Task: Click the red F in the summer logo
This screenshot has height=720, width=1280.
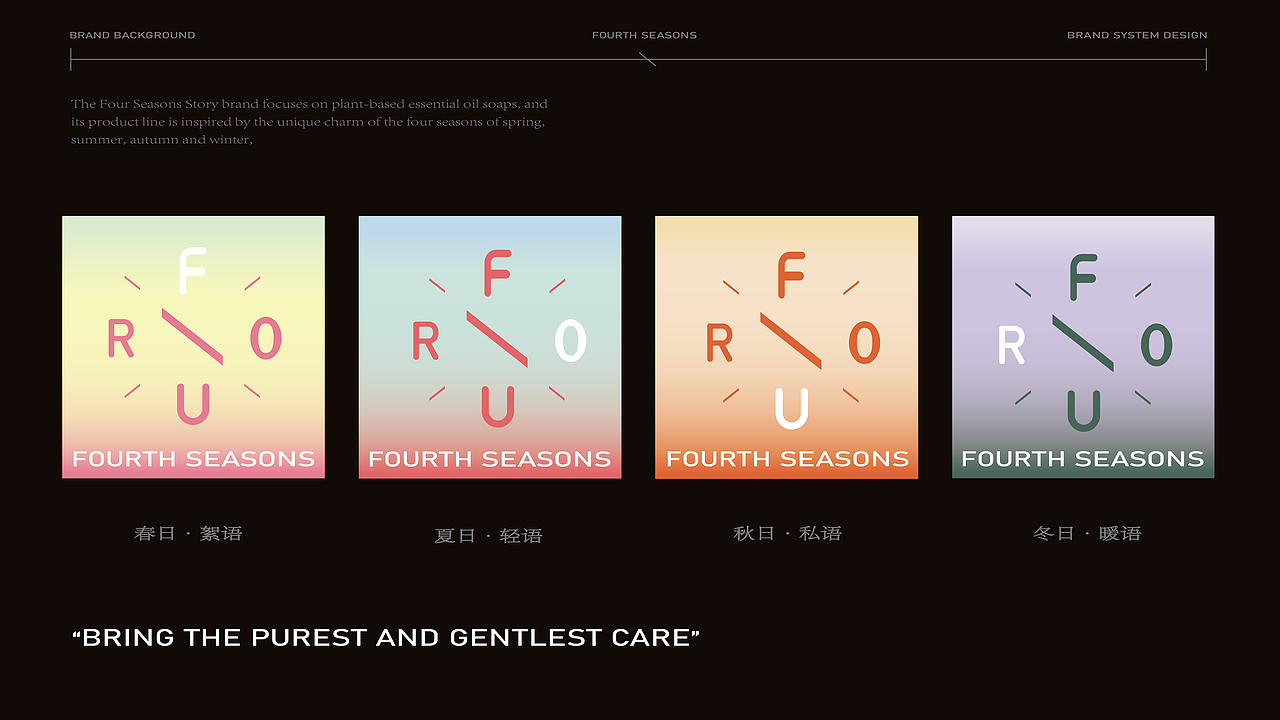Action: (497, 273)
